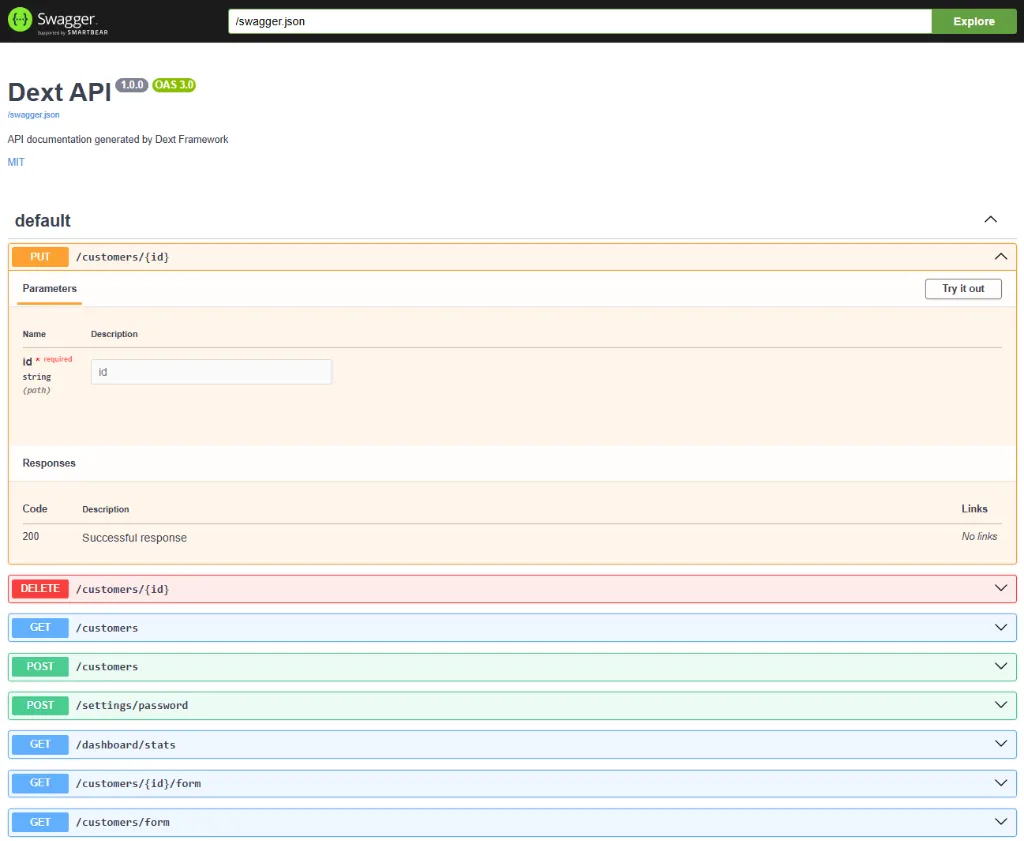
Task: Expand the GET /customers/{id}/form endpoint
Action: coord(1001,783)
